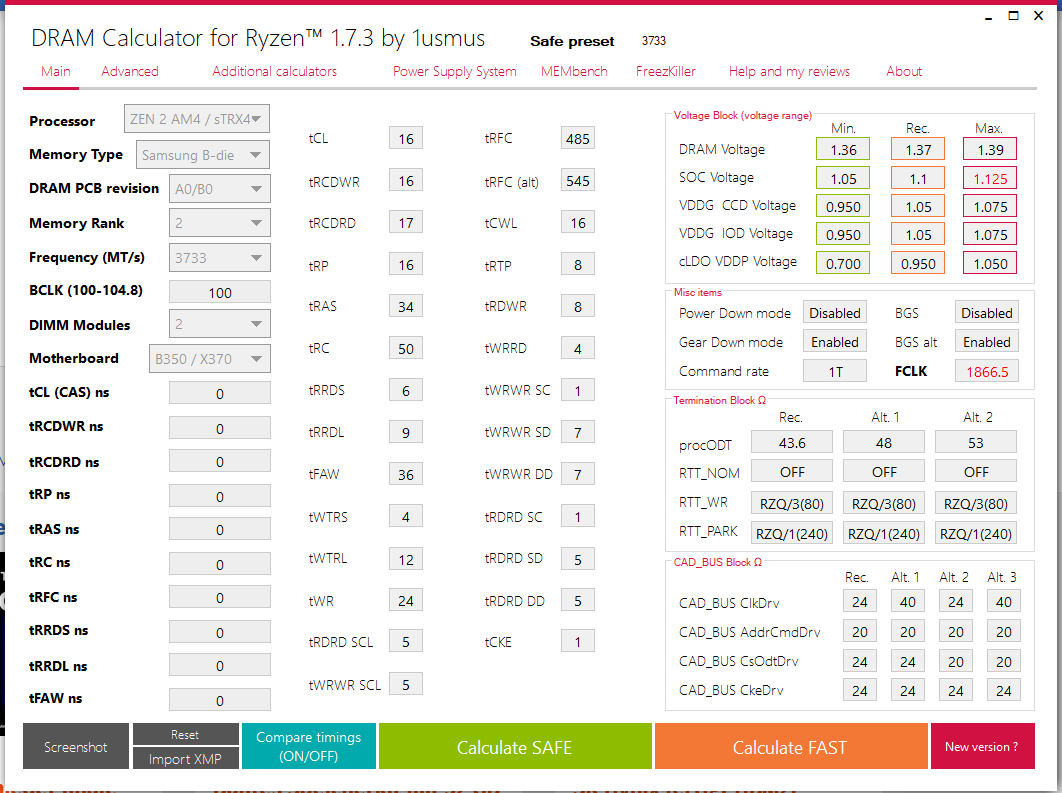
Task: Click the tRCDWR ns input field
Action: [x=219, y=428]
